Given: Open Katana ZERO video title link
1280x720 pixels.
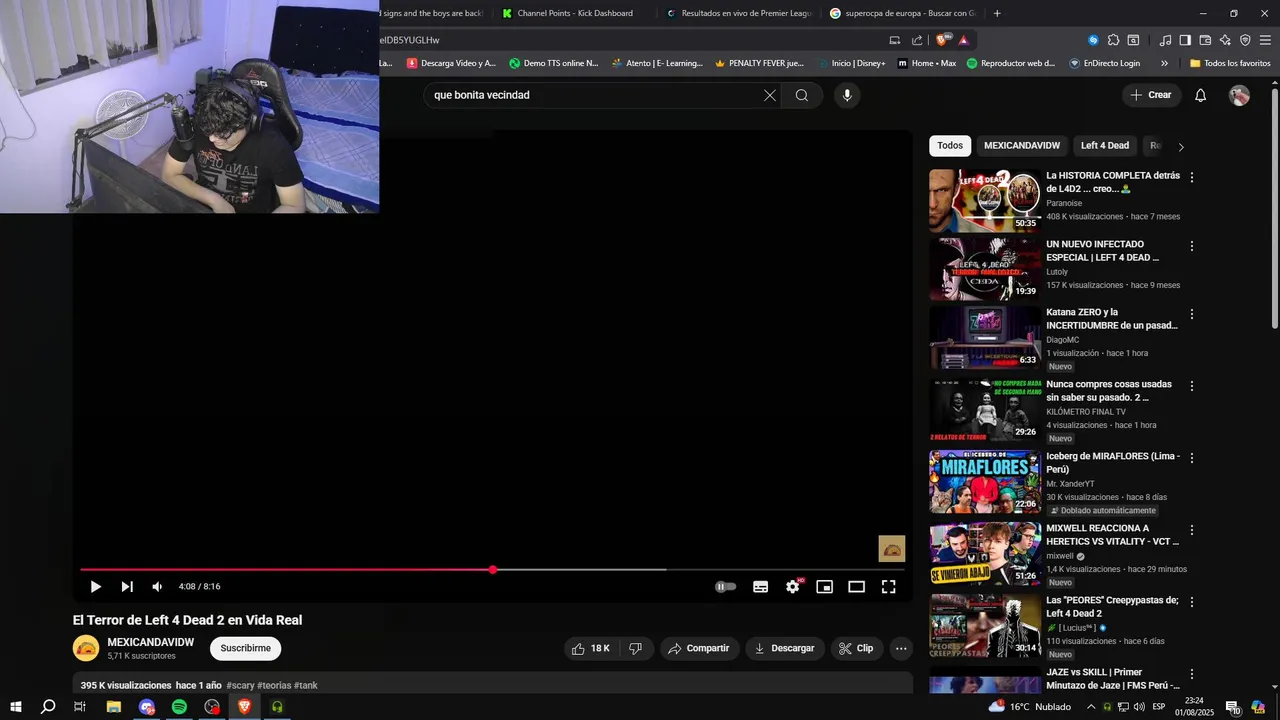Looking at the screenshot, I should click(1112, 319).
